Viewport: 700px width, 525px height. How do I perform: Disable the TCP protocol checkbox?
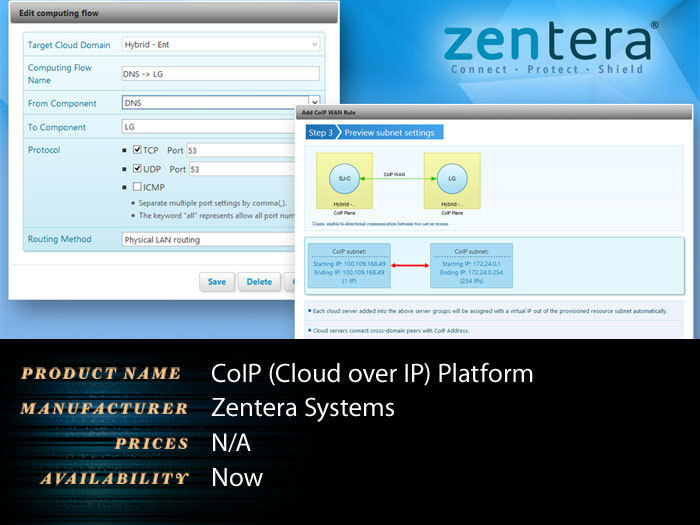[138, 150]
